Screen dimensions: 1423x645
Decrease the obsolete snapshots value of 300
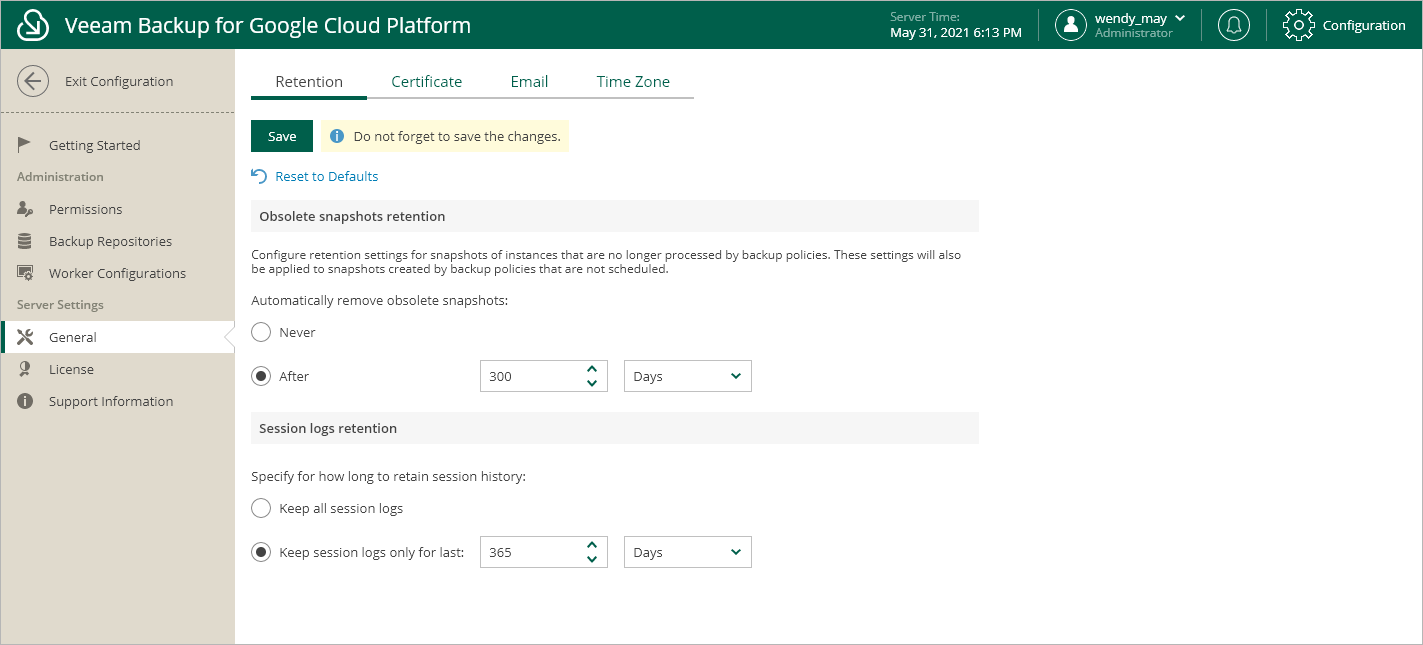pos(592,383)
